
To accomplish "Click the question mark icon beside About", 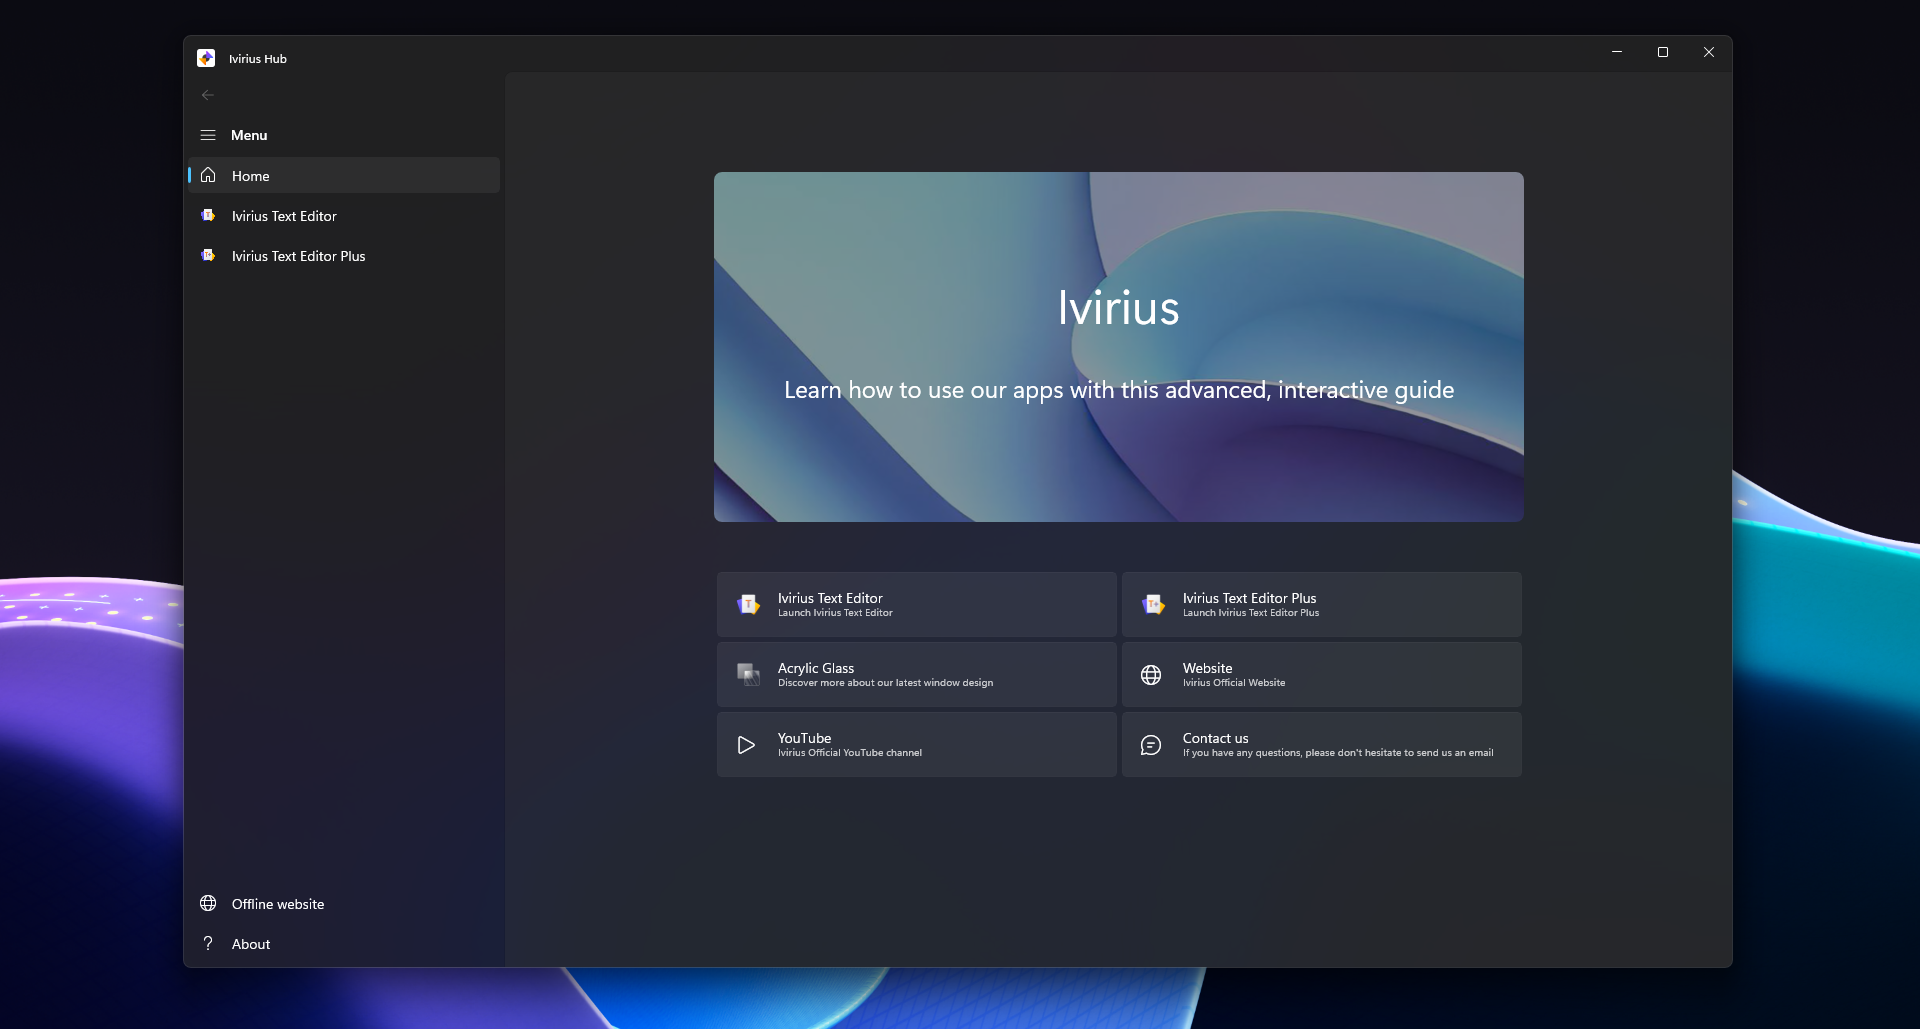I will (208, 943).
